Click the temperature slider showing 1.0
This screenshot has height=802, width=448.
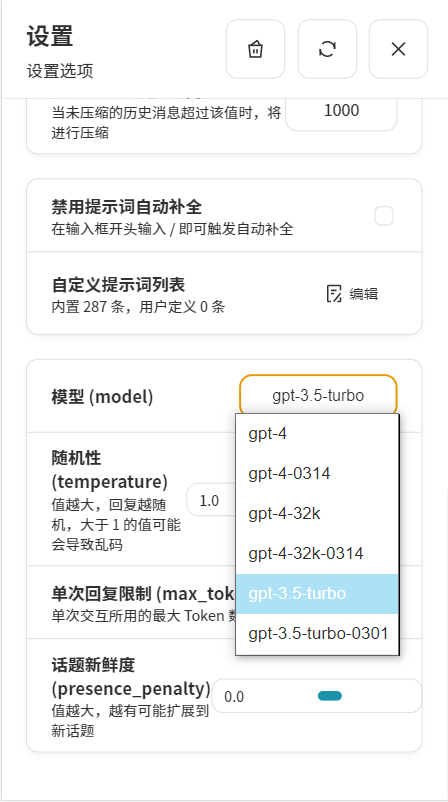tap(211, 500)
